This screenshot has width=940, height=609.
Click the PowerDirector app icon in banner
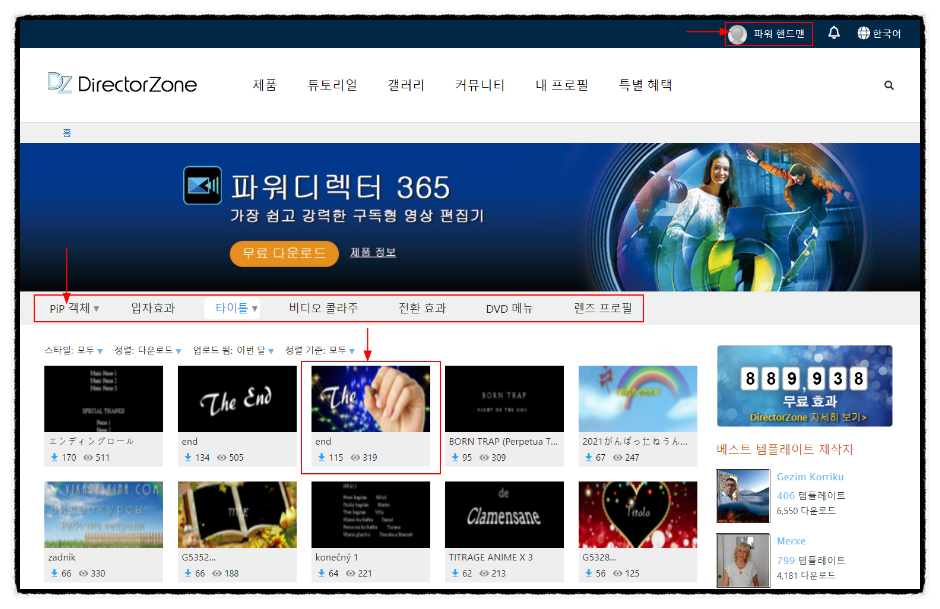coord(202,185)
